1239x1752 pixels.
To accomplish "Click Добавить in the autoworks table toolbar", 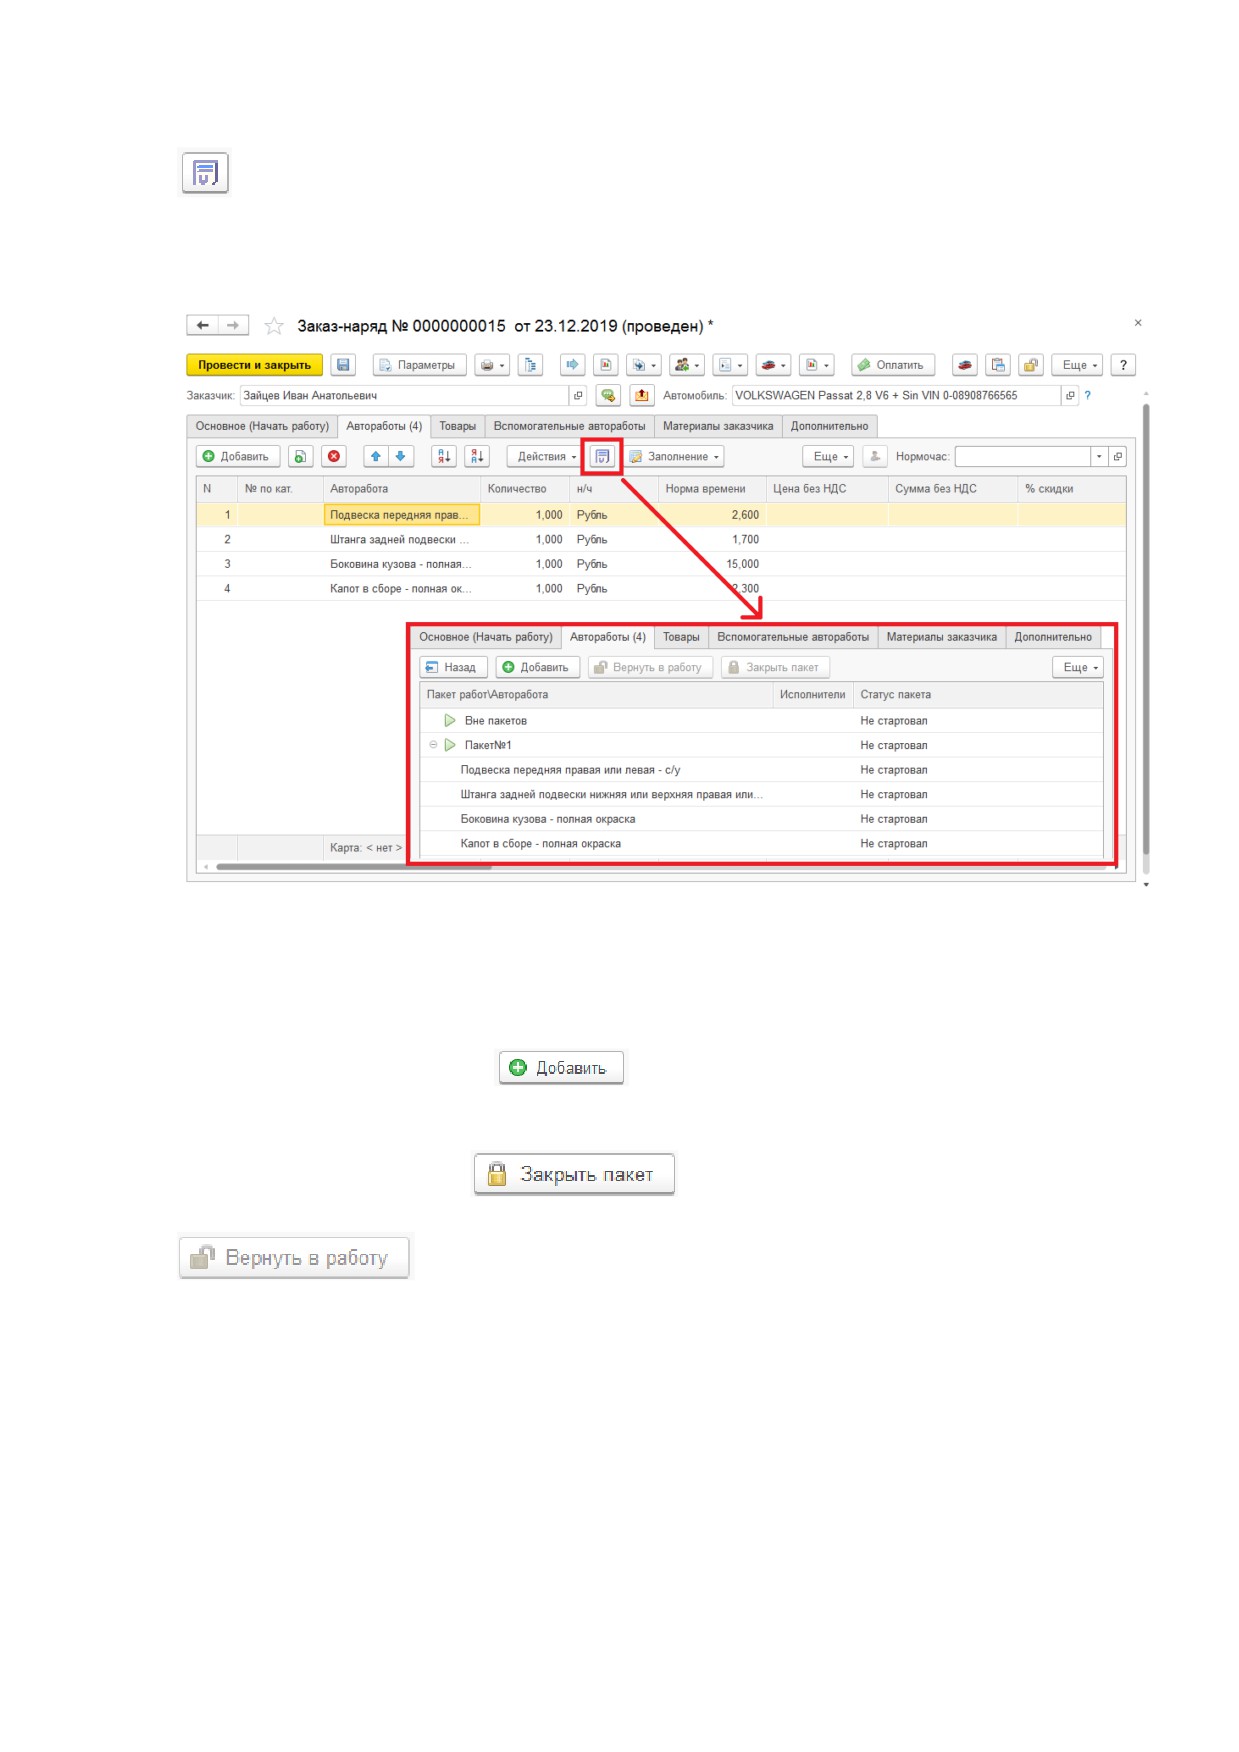I will (x=237, y=457).
